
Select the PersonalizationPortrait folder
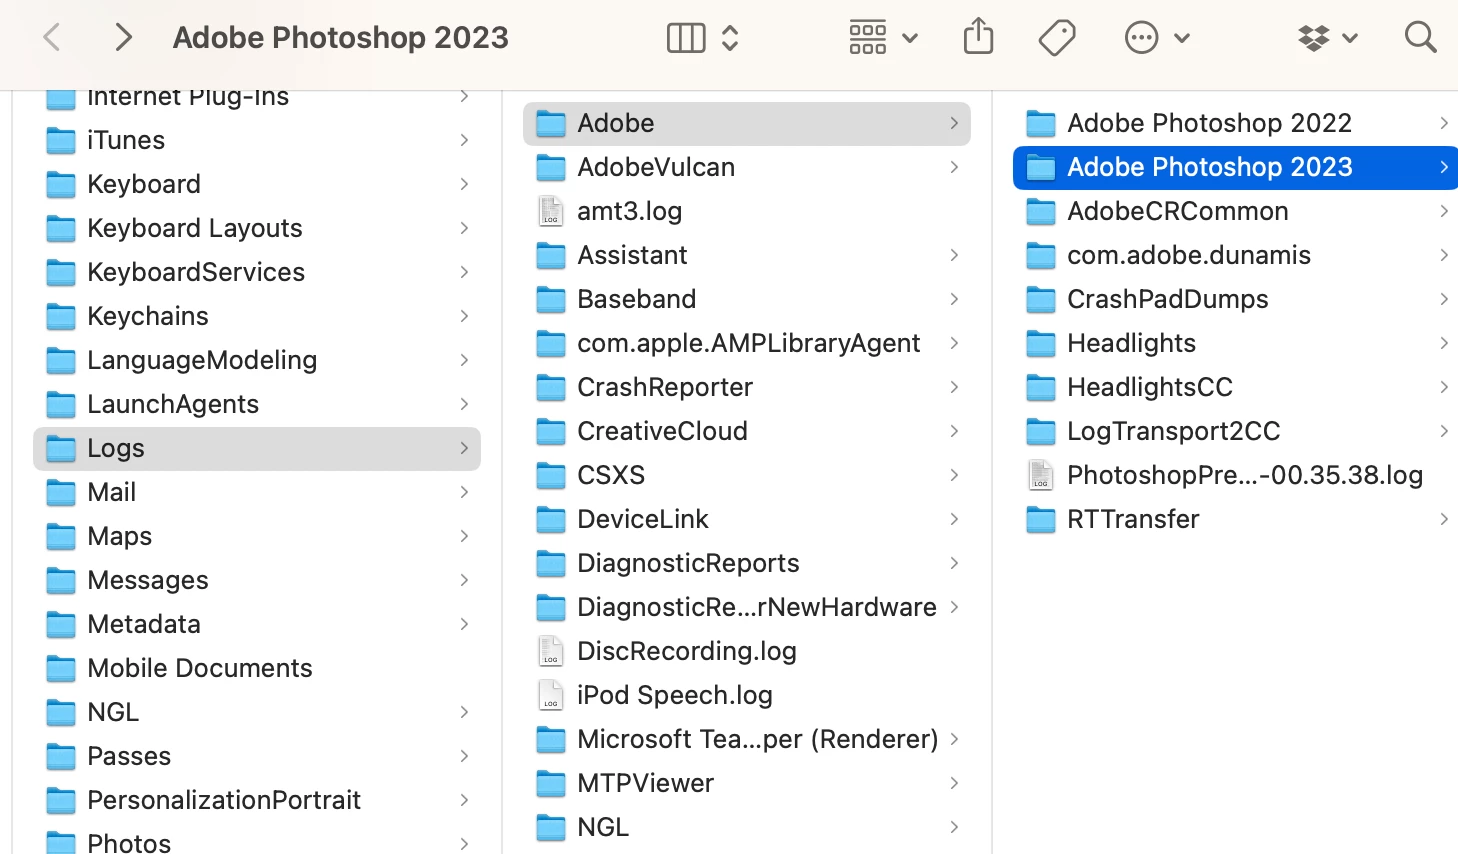click(258, 800)
